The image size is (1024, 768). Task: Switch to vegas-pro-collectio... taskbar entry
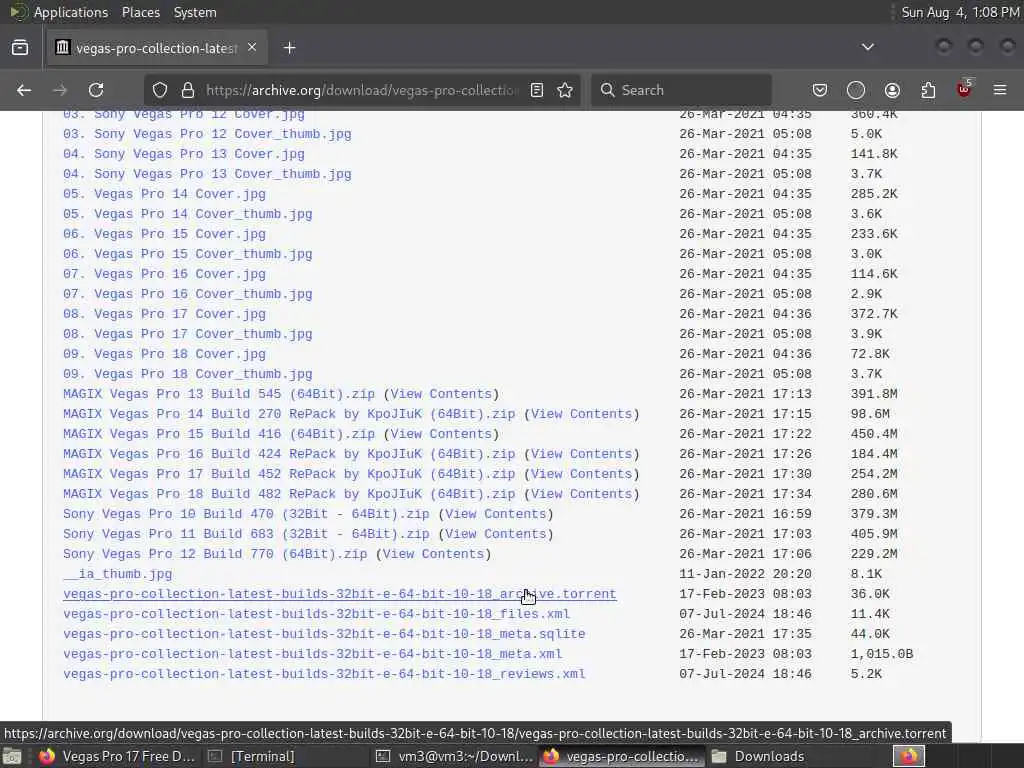click(x=622, y=756)
